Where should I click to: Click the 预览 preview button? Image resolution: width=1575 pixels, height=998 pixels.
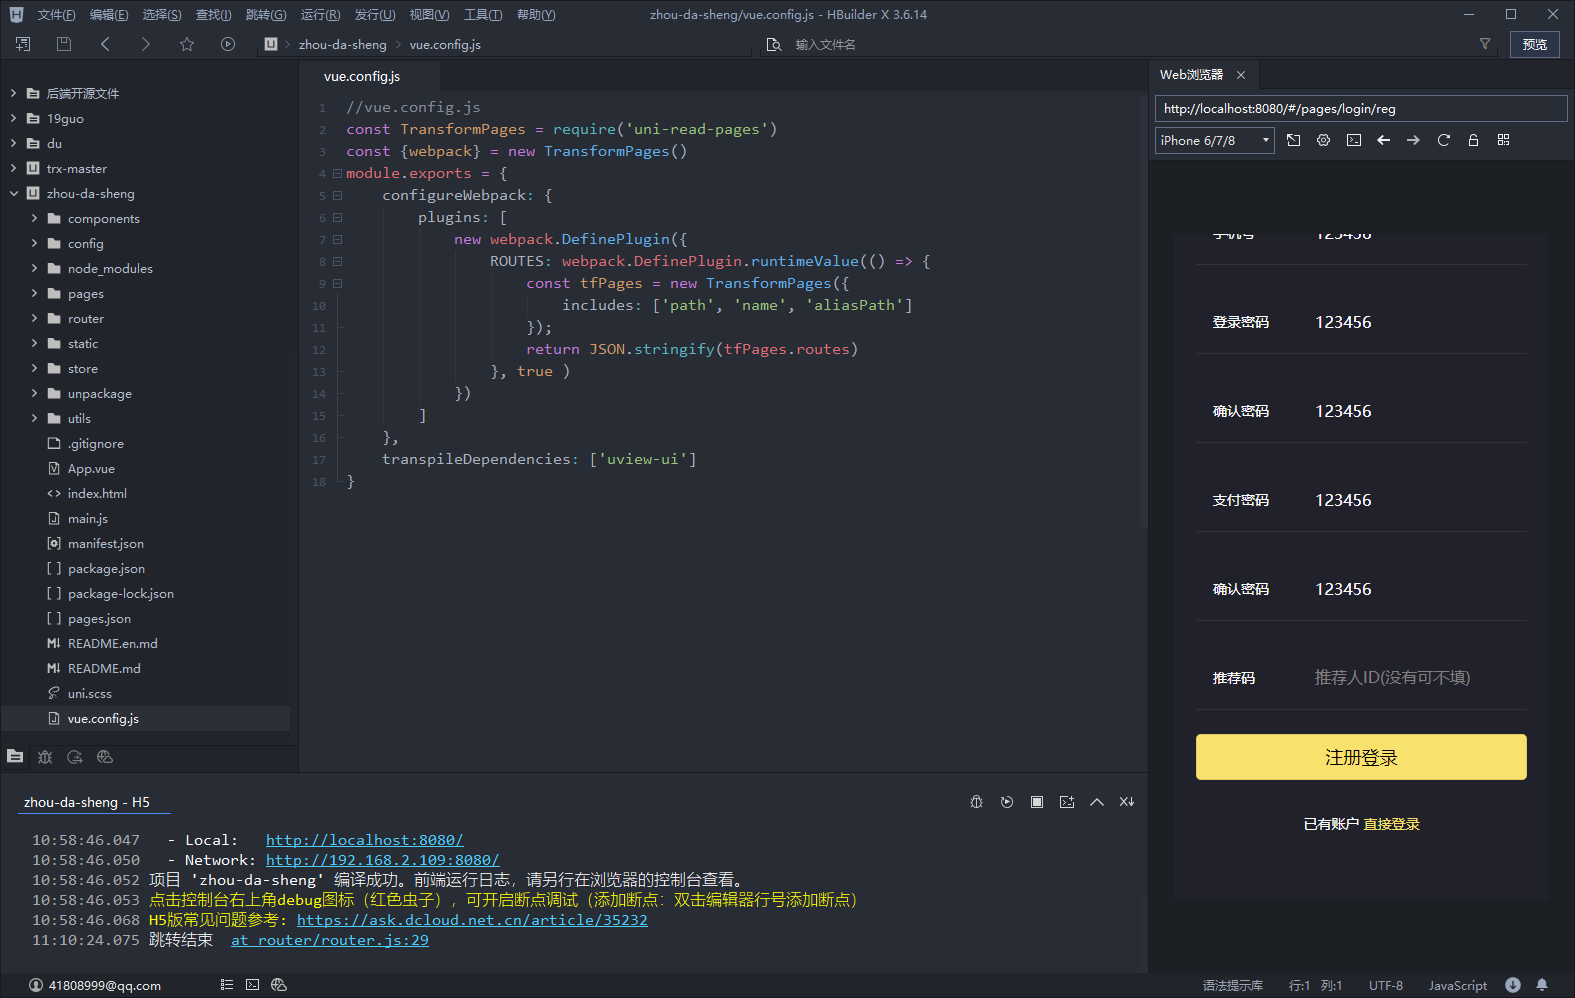tap(1534, 44)
